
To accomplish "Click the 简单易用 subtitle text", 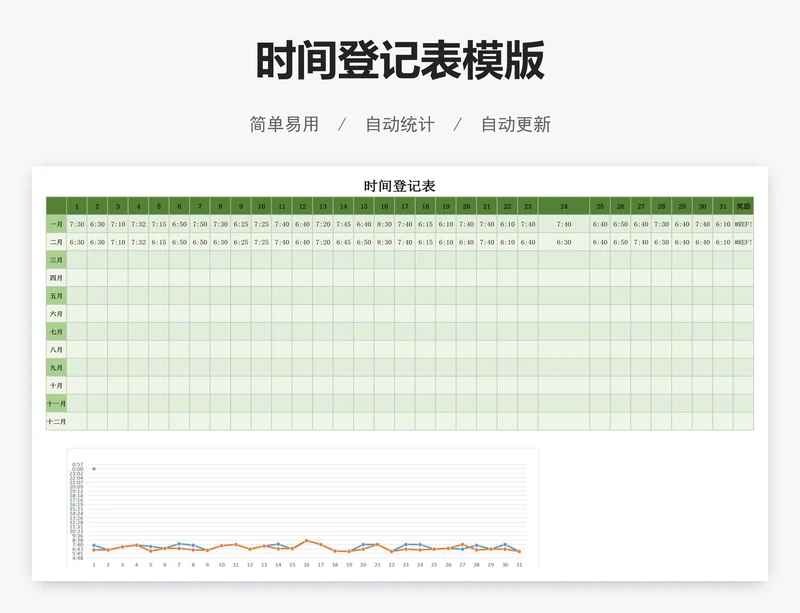I will point(284,124).
